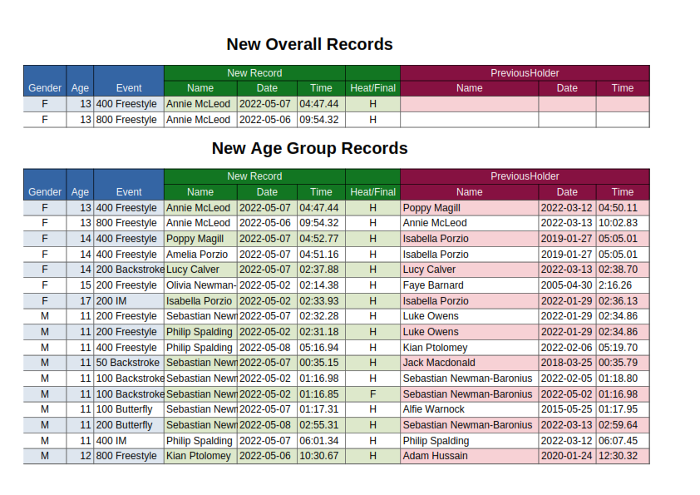Click the Alfie Warnock cell

pos(469,409)
